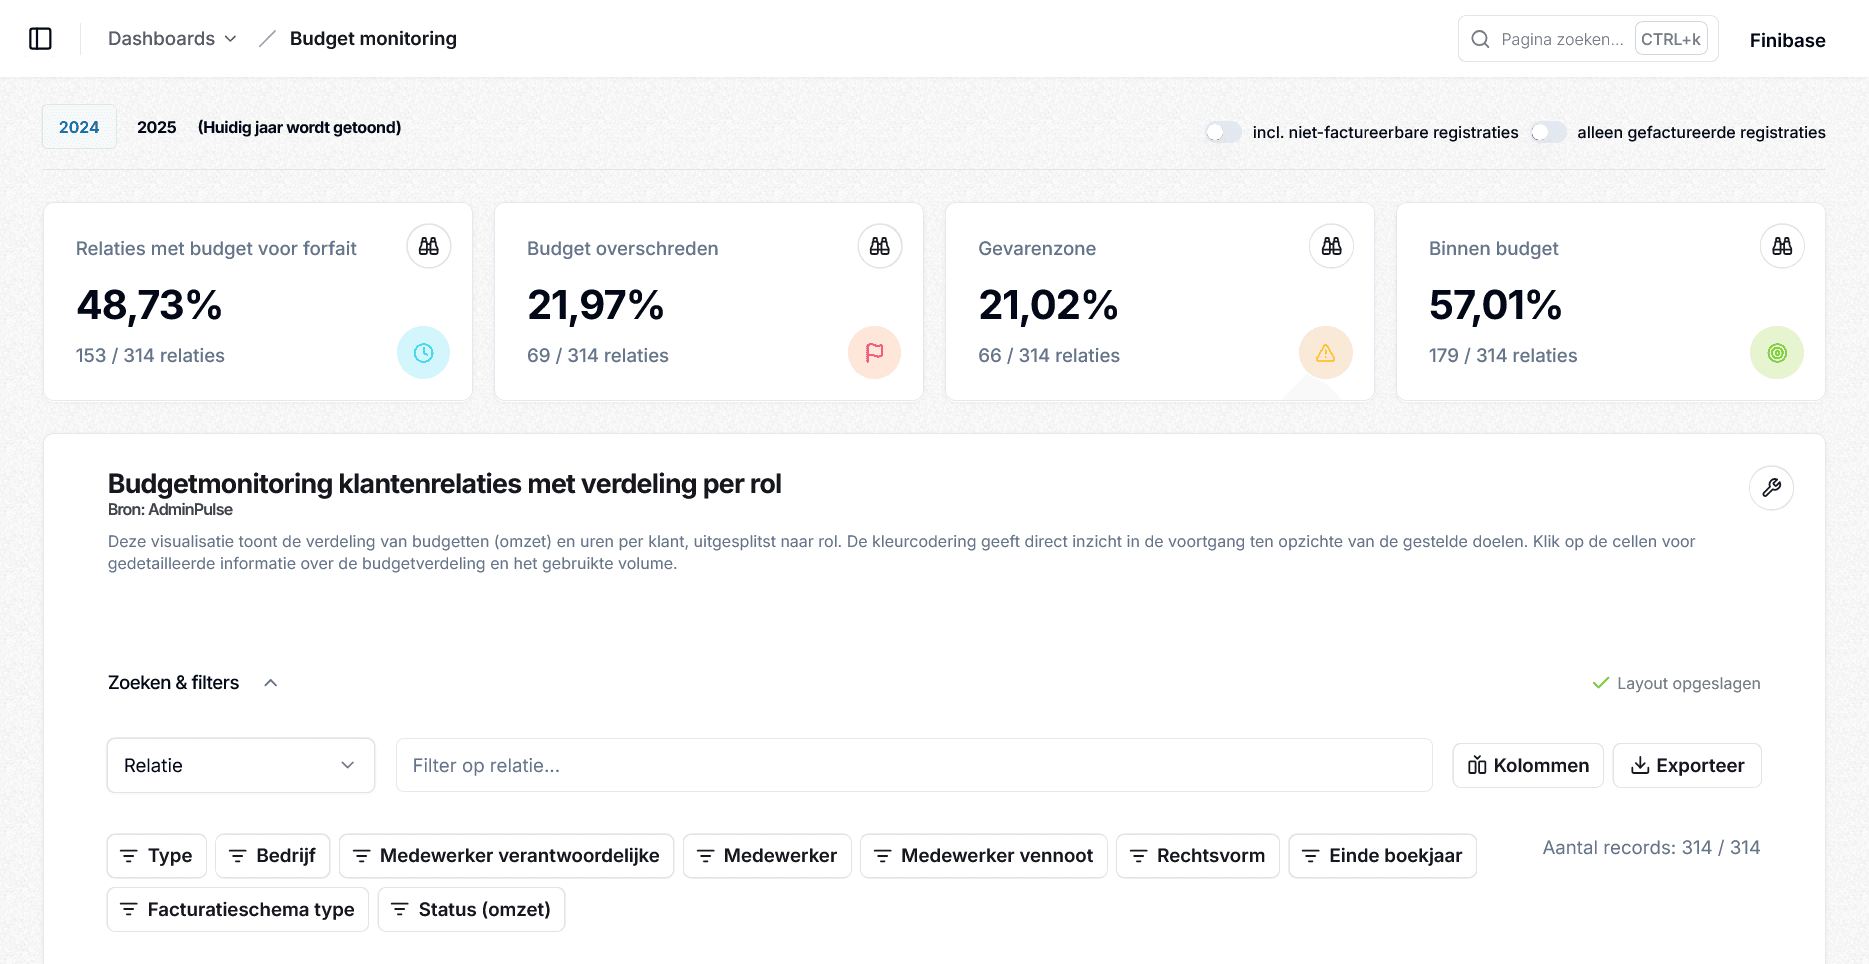Click the red flag icon on 'Budget overschreden'
Viewport: 1869px width, 964px height.
tap(874, 352)
